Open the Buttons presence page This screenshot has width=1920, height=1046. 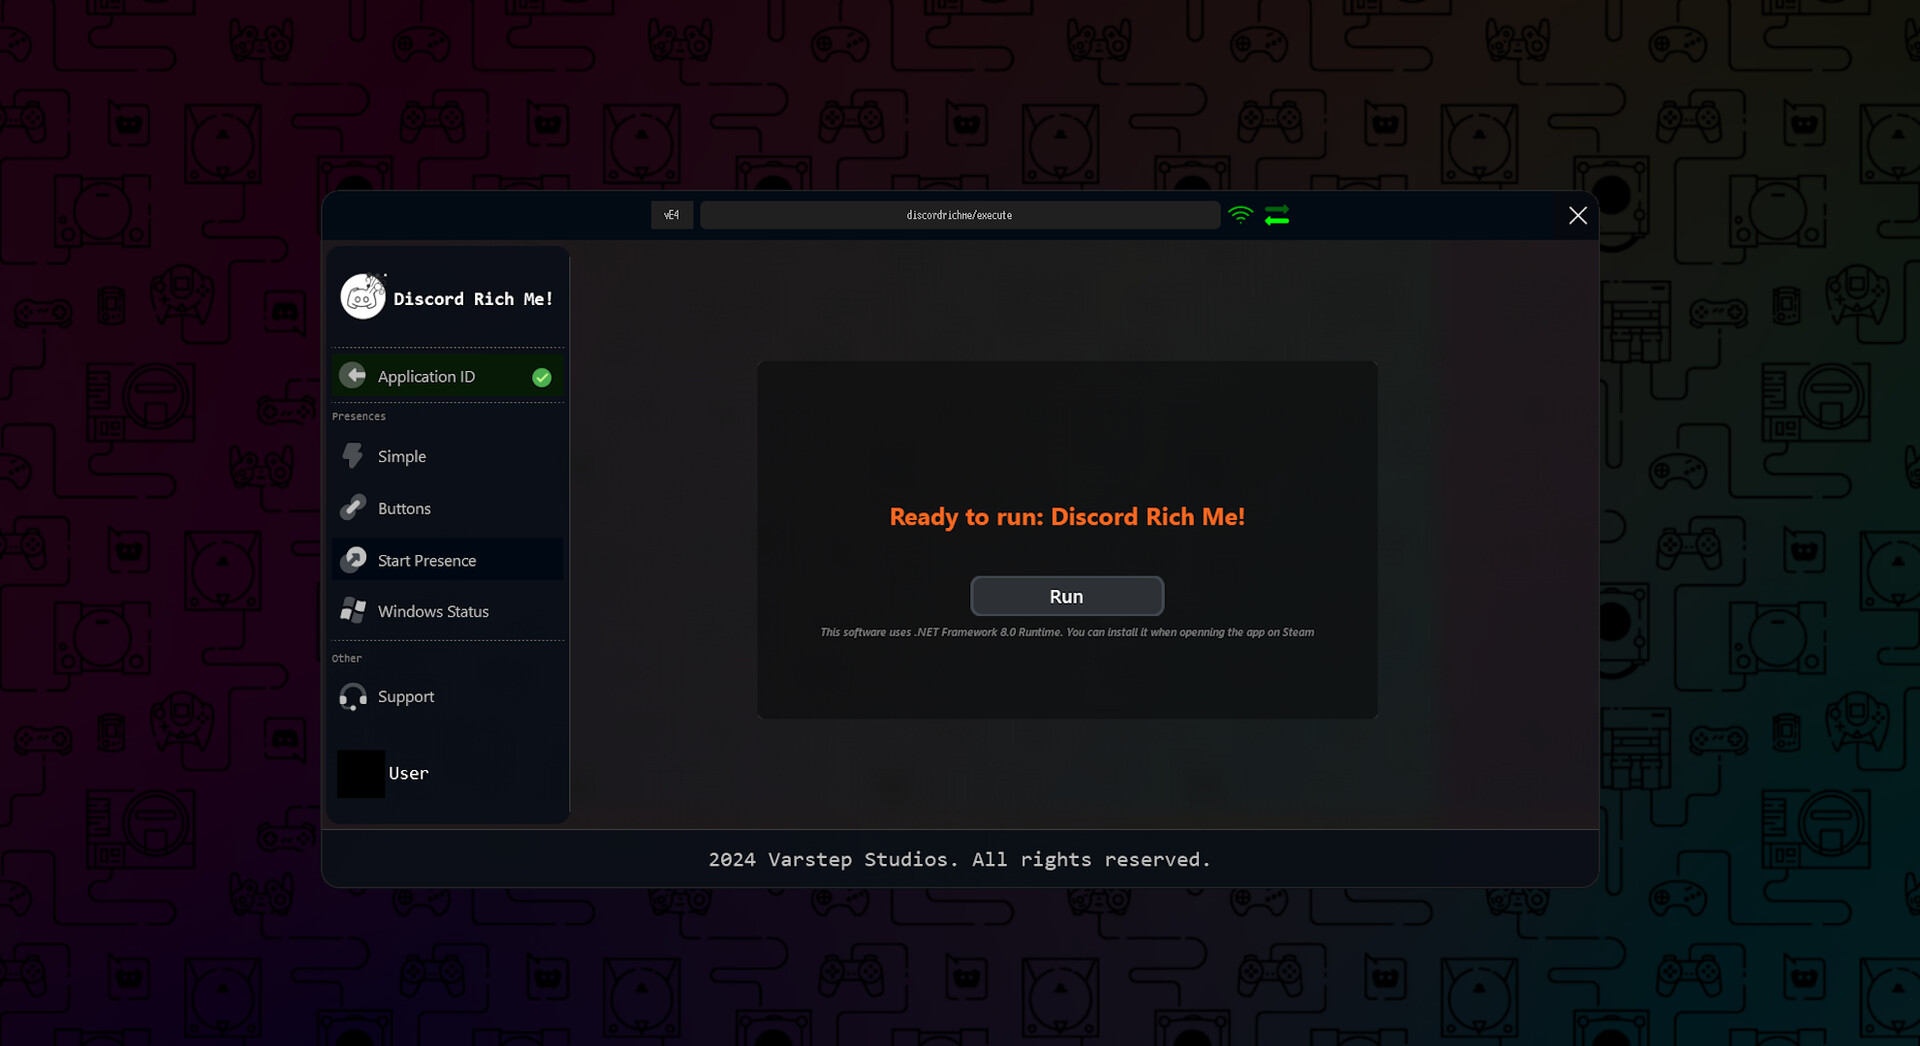click(448, 508)
